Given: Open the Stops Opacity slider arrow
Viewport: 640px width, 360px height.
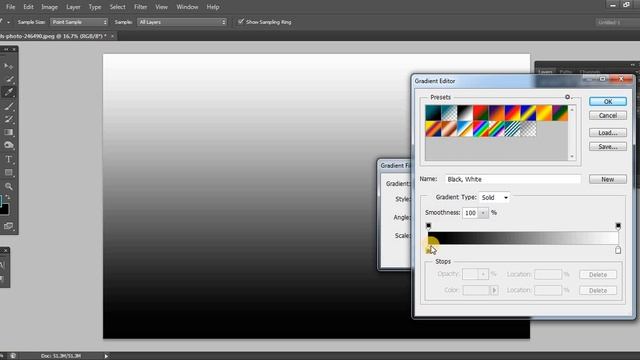Looking at the screenshot, I should (483, 274).
